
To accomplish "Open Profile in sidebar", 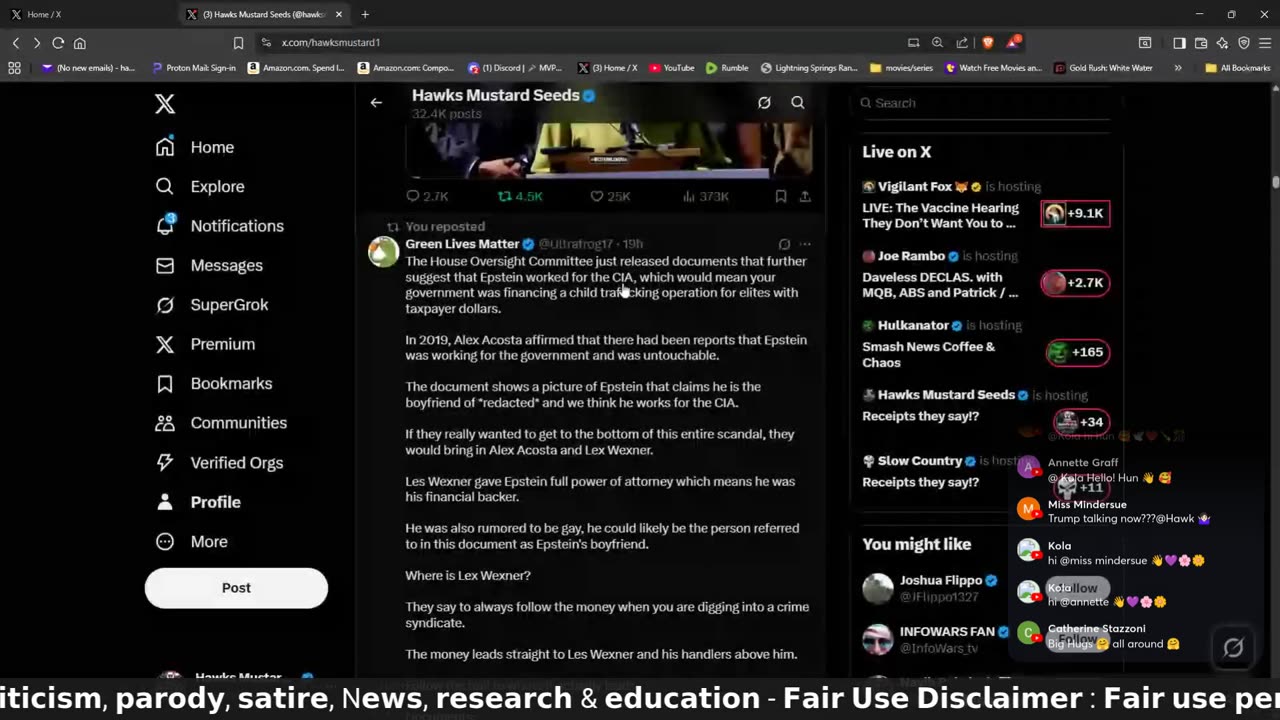I will coord(198,502).
